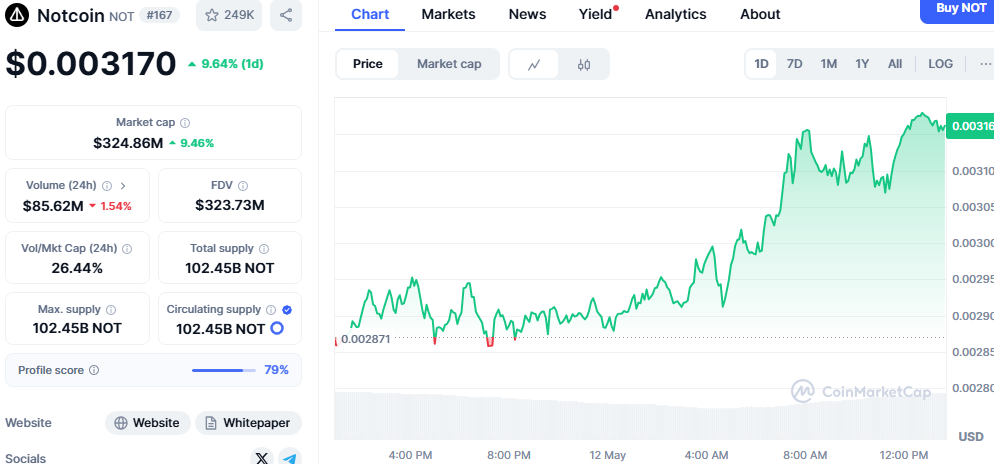Click the Buy NOT button
The width and height of the screenshot is (994, 464).
(x=957, y=10)
